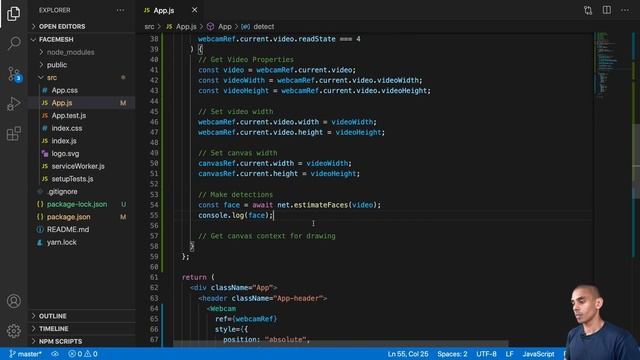Screen dimensions: 640x360
Task: Click the Open Changes icon in editor toolbar
Action: (588, 10)
